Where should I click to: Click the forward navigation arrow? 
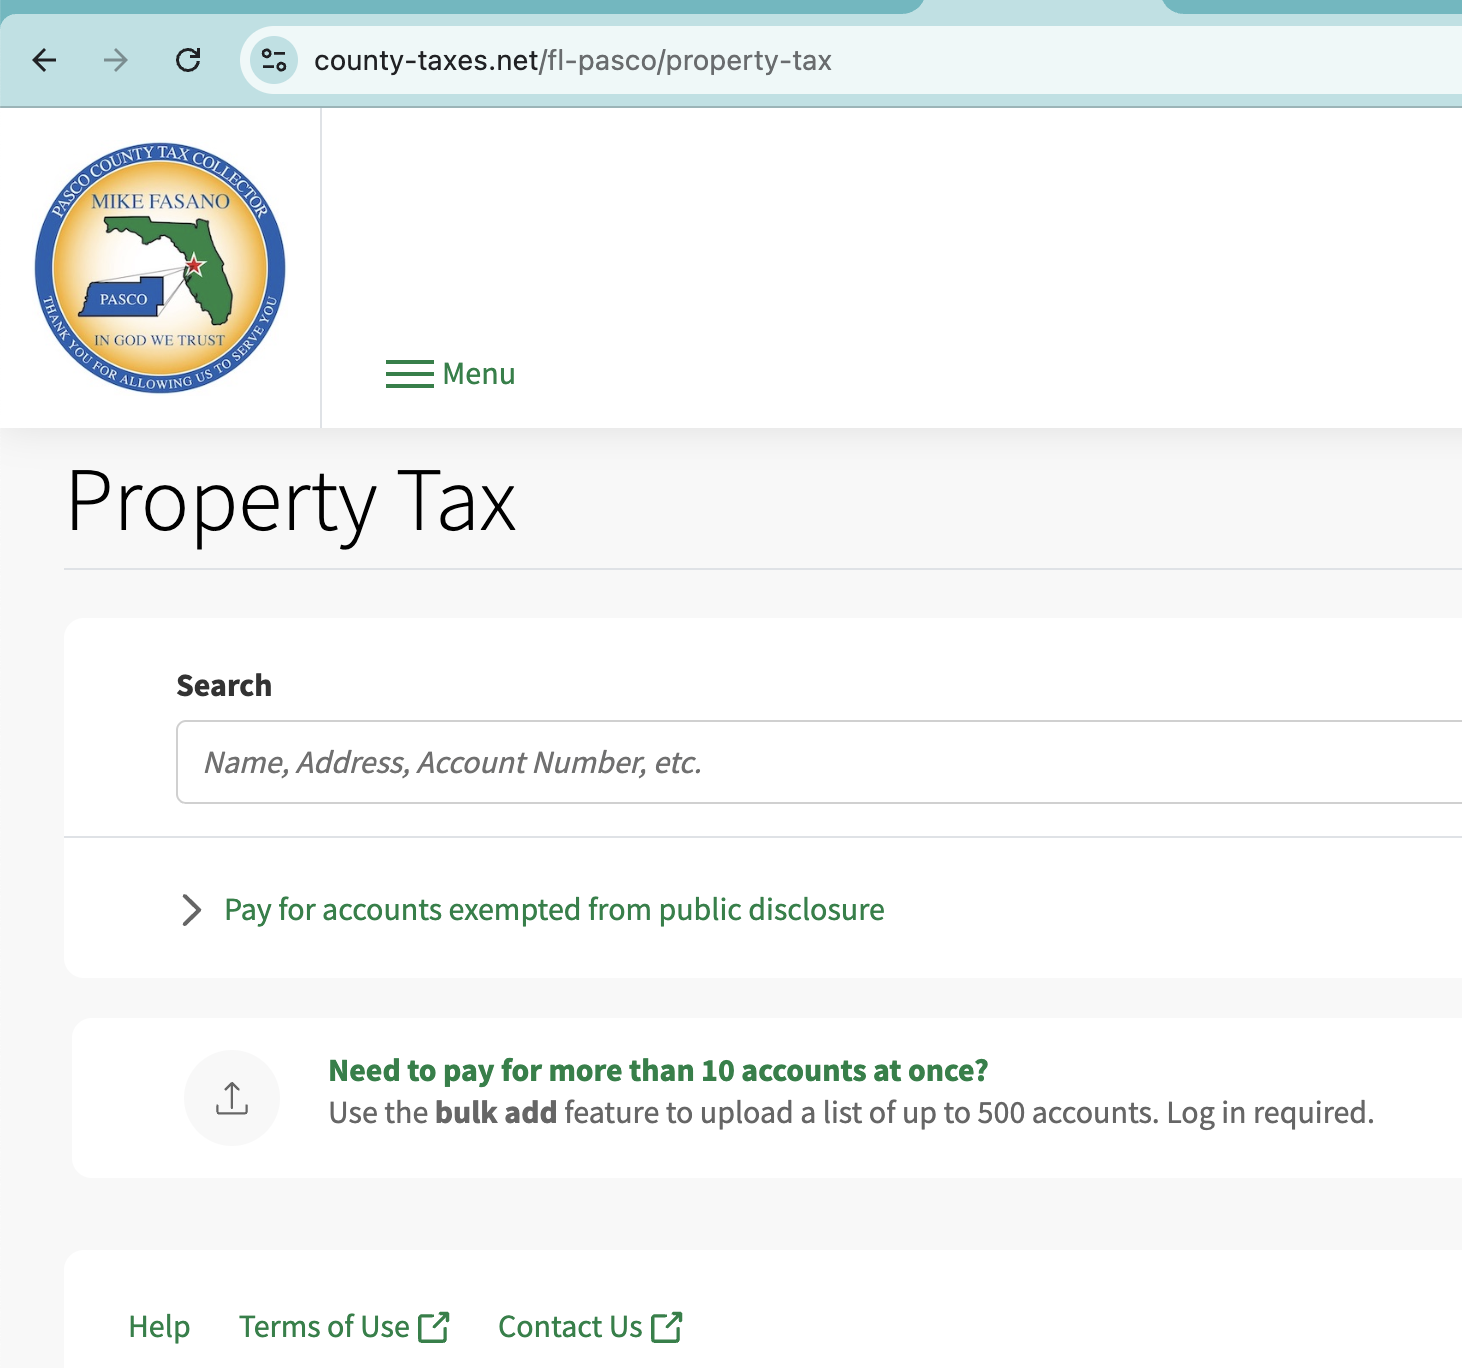tap(116, 60)
